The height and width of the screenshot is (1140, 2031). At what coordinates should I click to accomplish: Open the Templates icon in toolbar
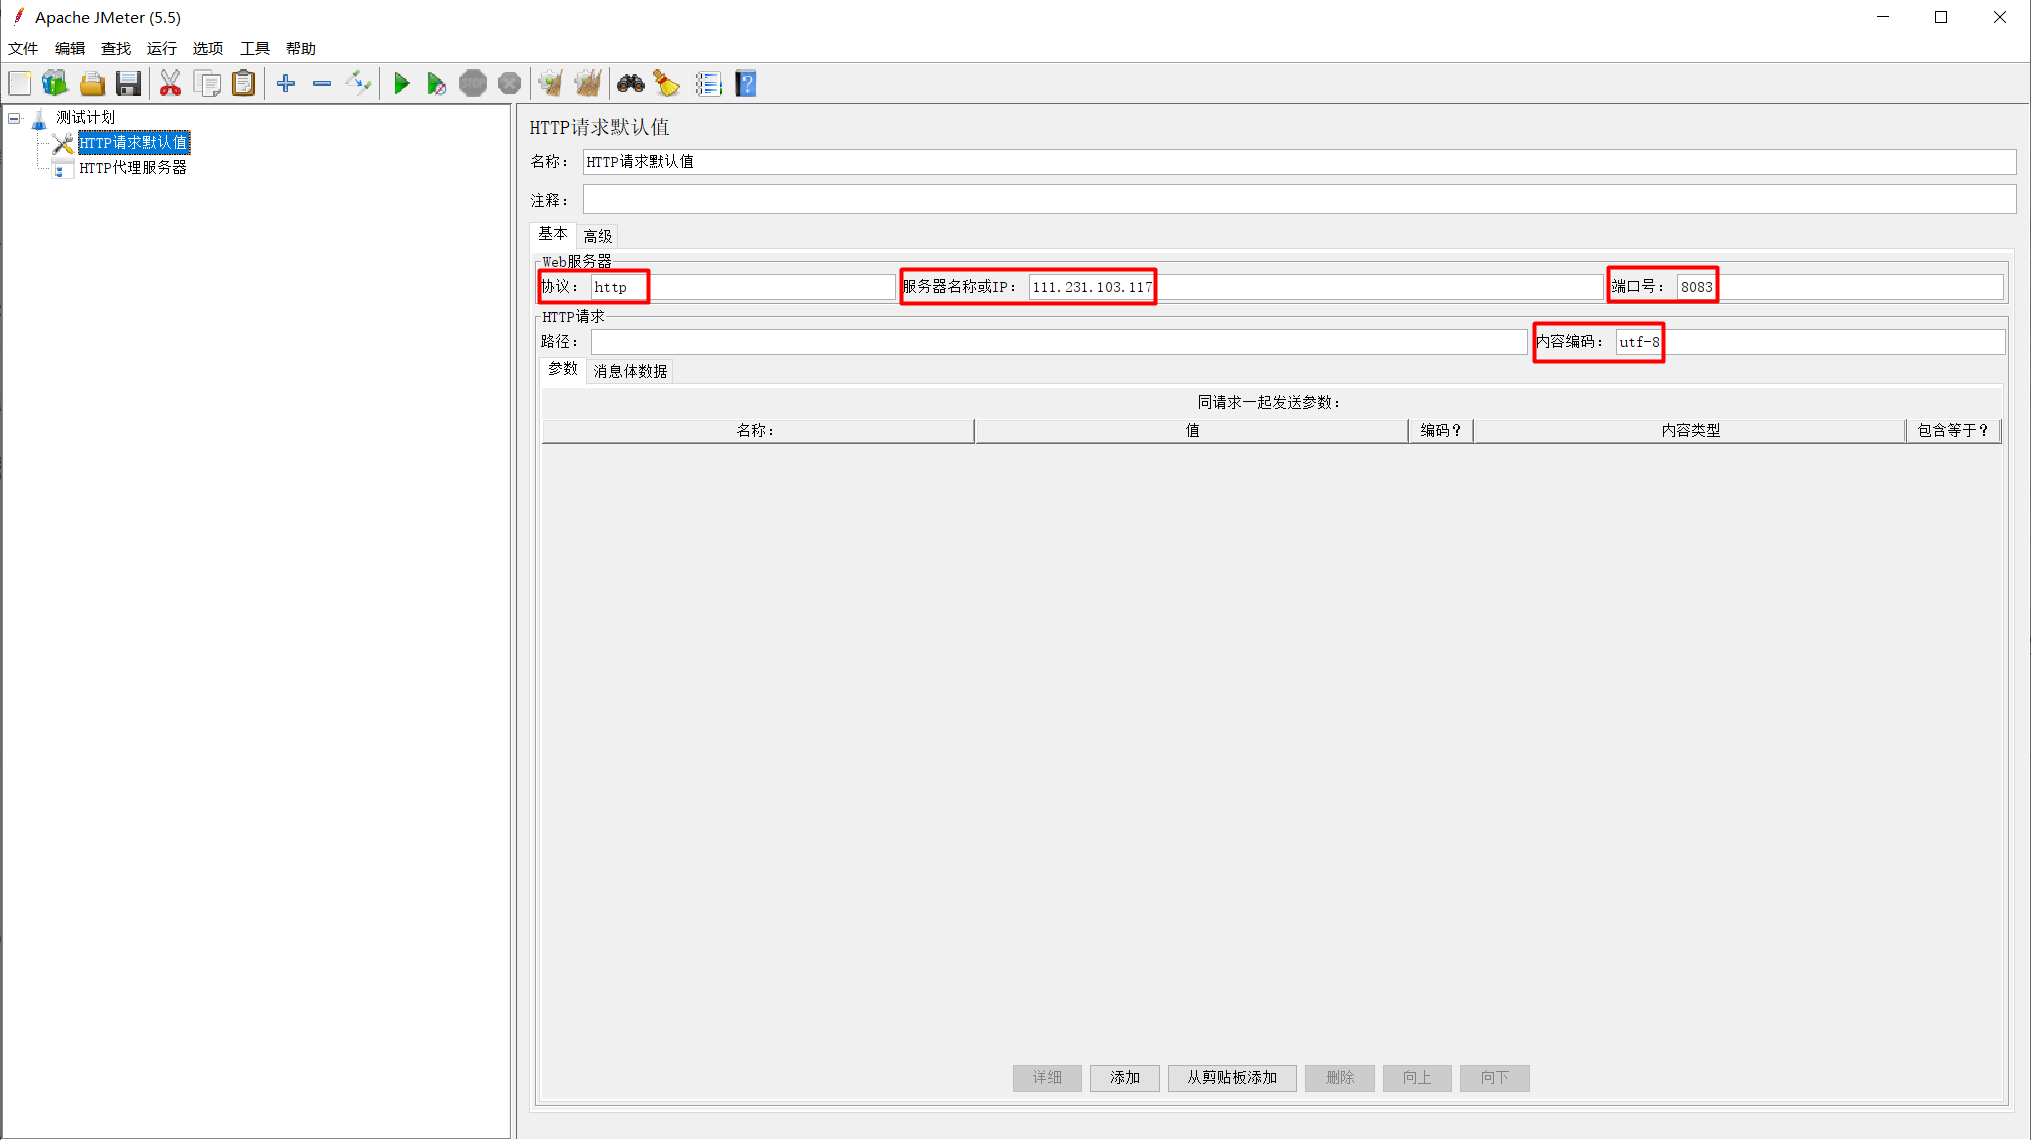pyautogui.click(x=55, y=84)
